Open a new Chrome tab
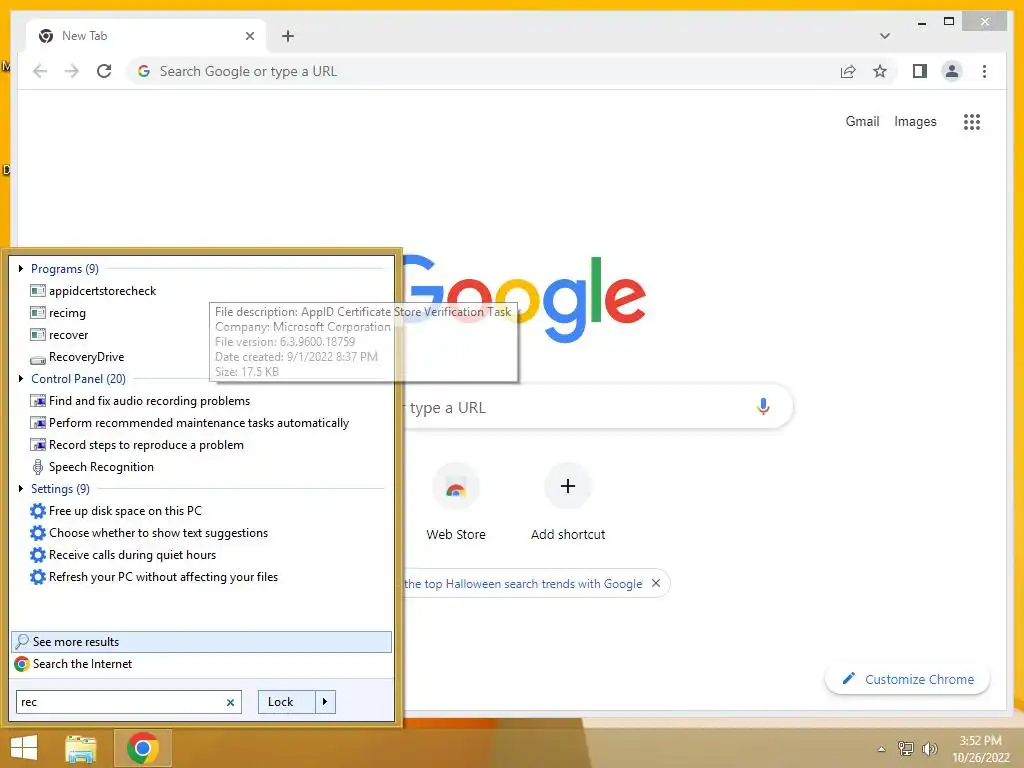Image resolution: width=1024 pixels, height=768 pixels. click(288, 36)
